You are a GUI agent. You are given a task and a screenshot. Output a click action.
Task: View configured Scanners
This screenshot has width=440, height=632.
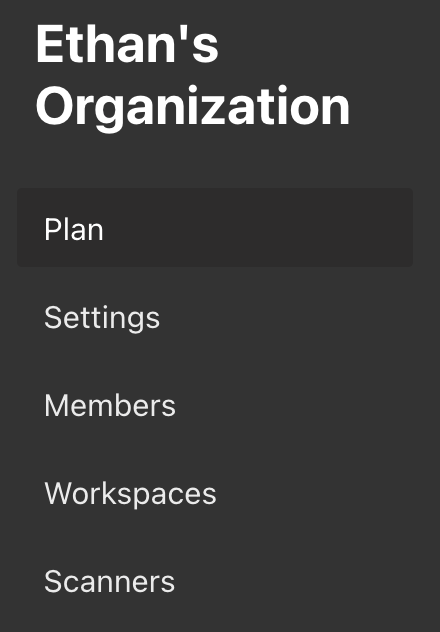[x=215, y=581]
